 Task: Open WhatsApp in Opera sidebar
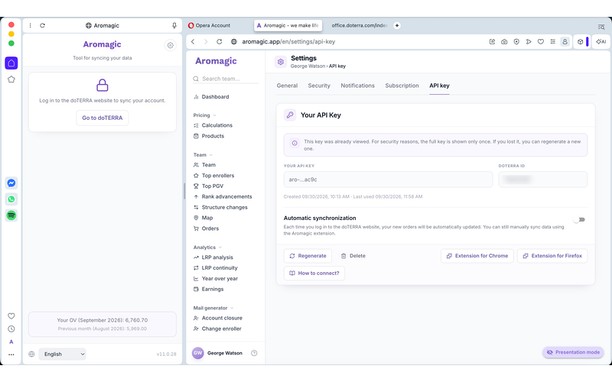[11, 199]
